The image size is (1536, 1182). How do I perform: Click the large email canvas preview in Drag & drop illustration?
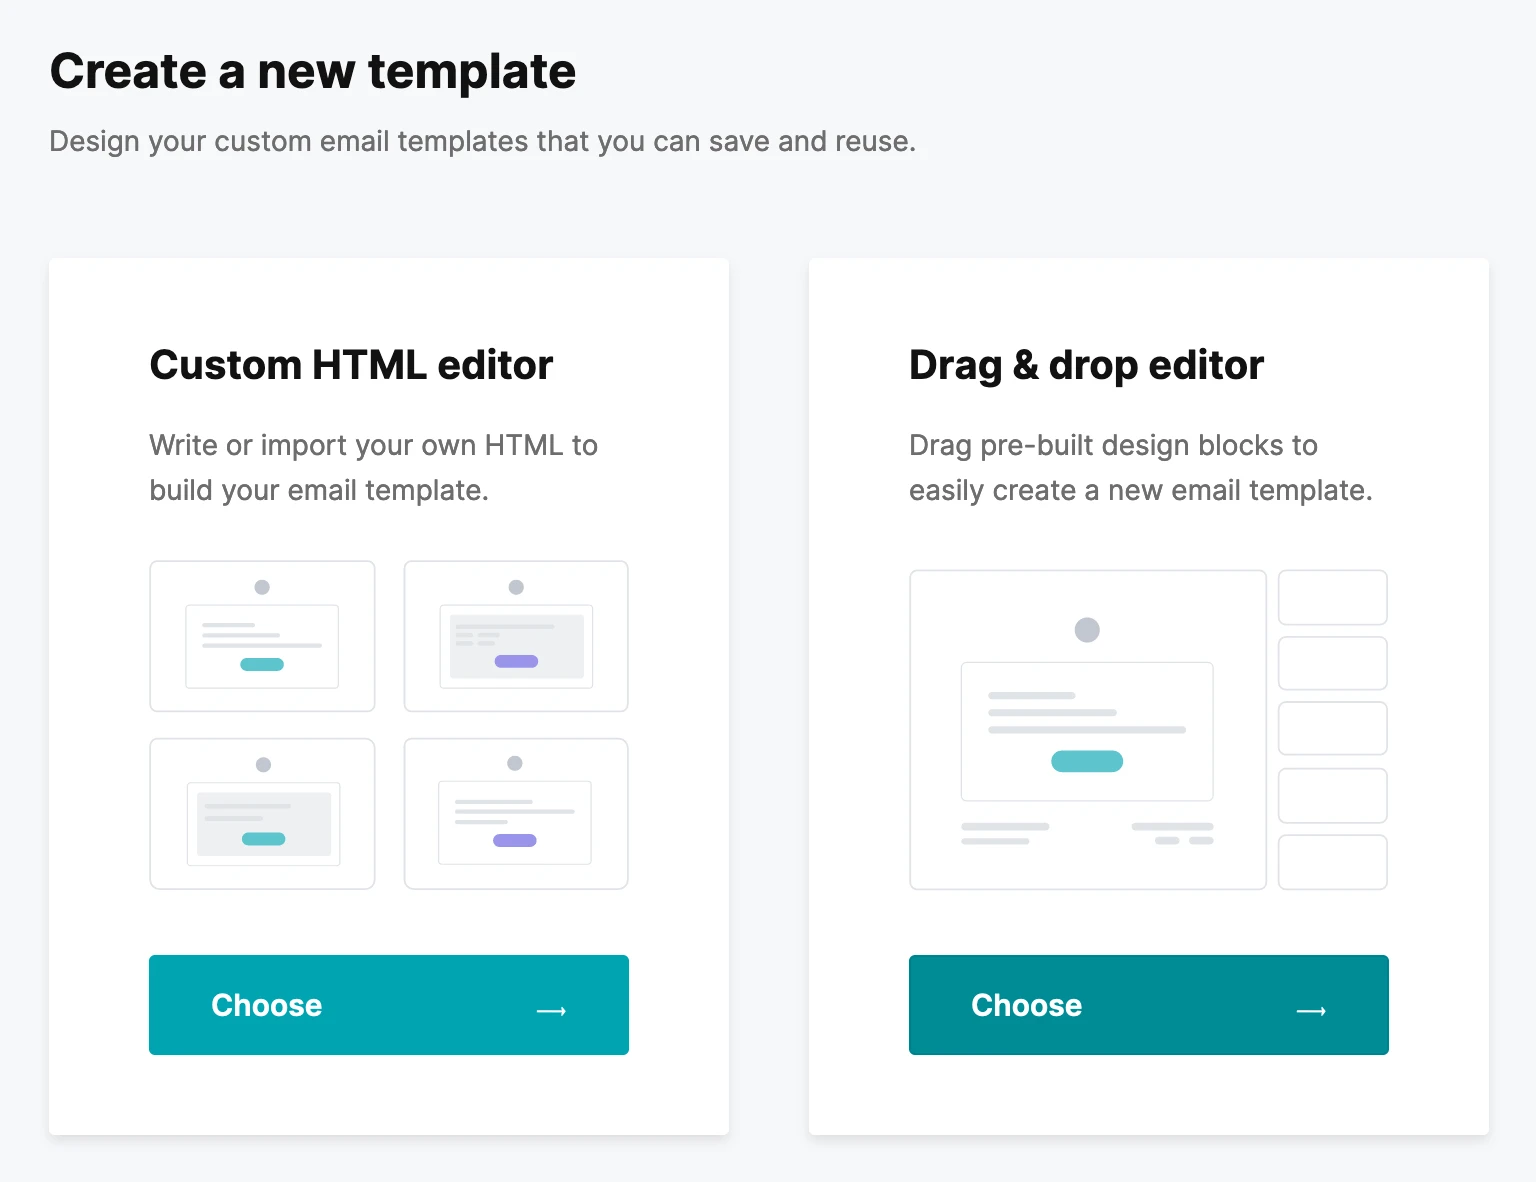pyautogui.click(x=1087, y=729)
